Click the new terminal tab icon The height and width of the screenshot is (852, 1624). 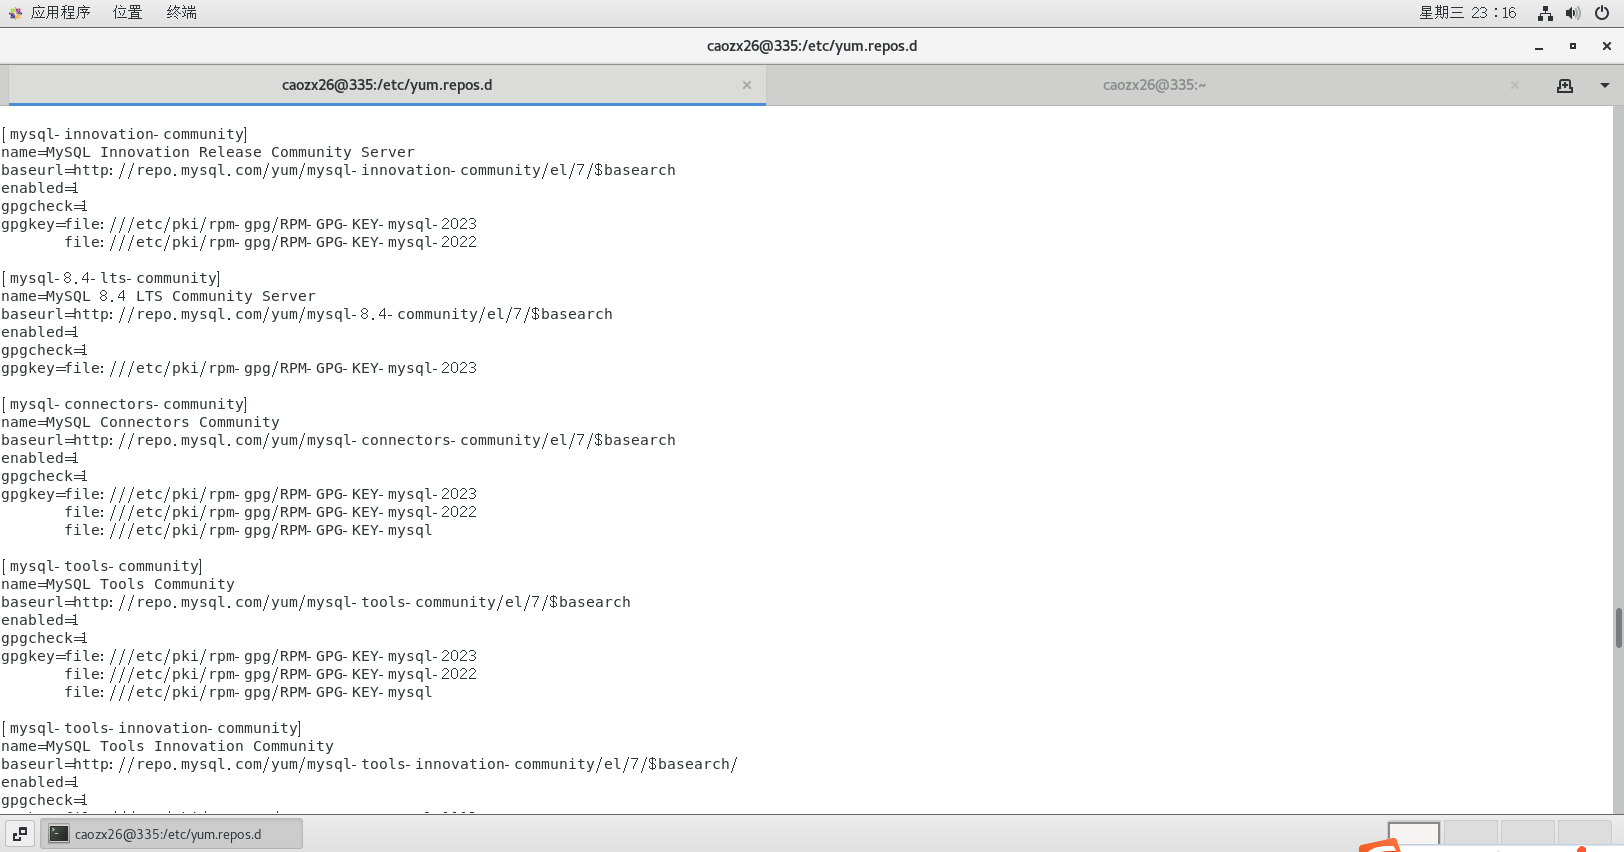1565,85
